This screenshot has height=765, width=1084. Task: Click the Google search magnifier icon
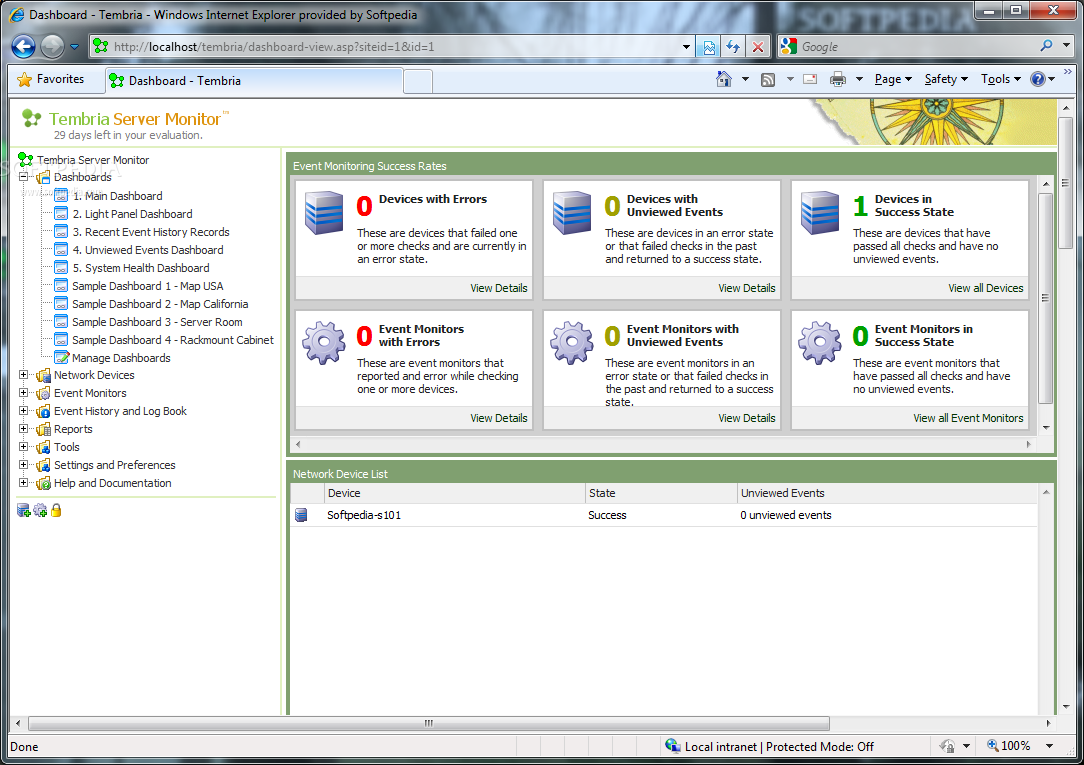pos(1046,46)
